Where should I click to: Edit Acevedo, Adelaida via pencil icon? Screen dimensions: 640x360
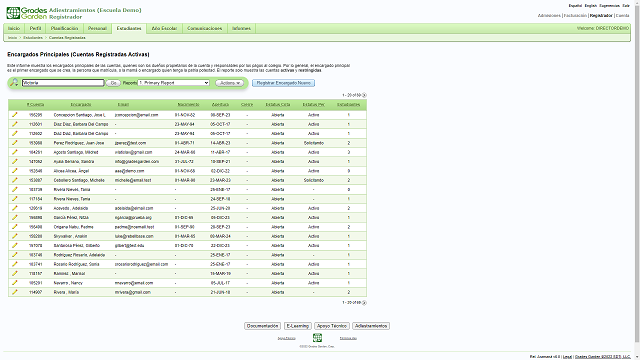15,208
